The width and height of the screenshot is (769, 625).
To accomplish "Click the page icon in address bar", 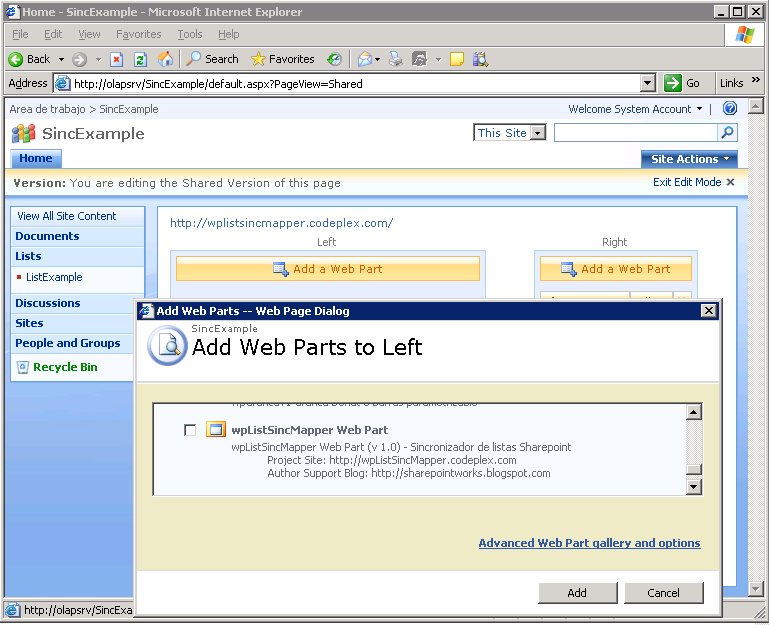I will click(x=62, y=83).
